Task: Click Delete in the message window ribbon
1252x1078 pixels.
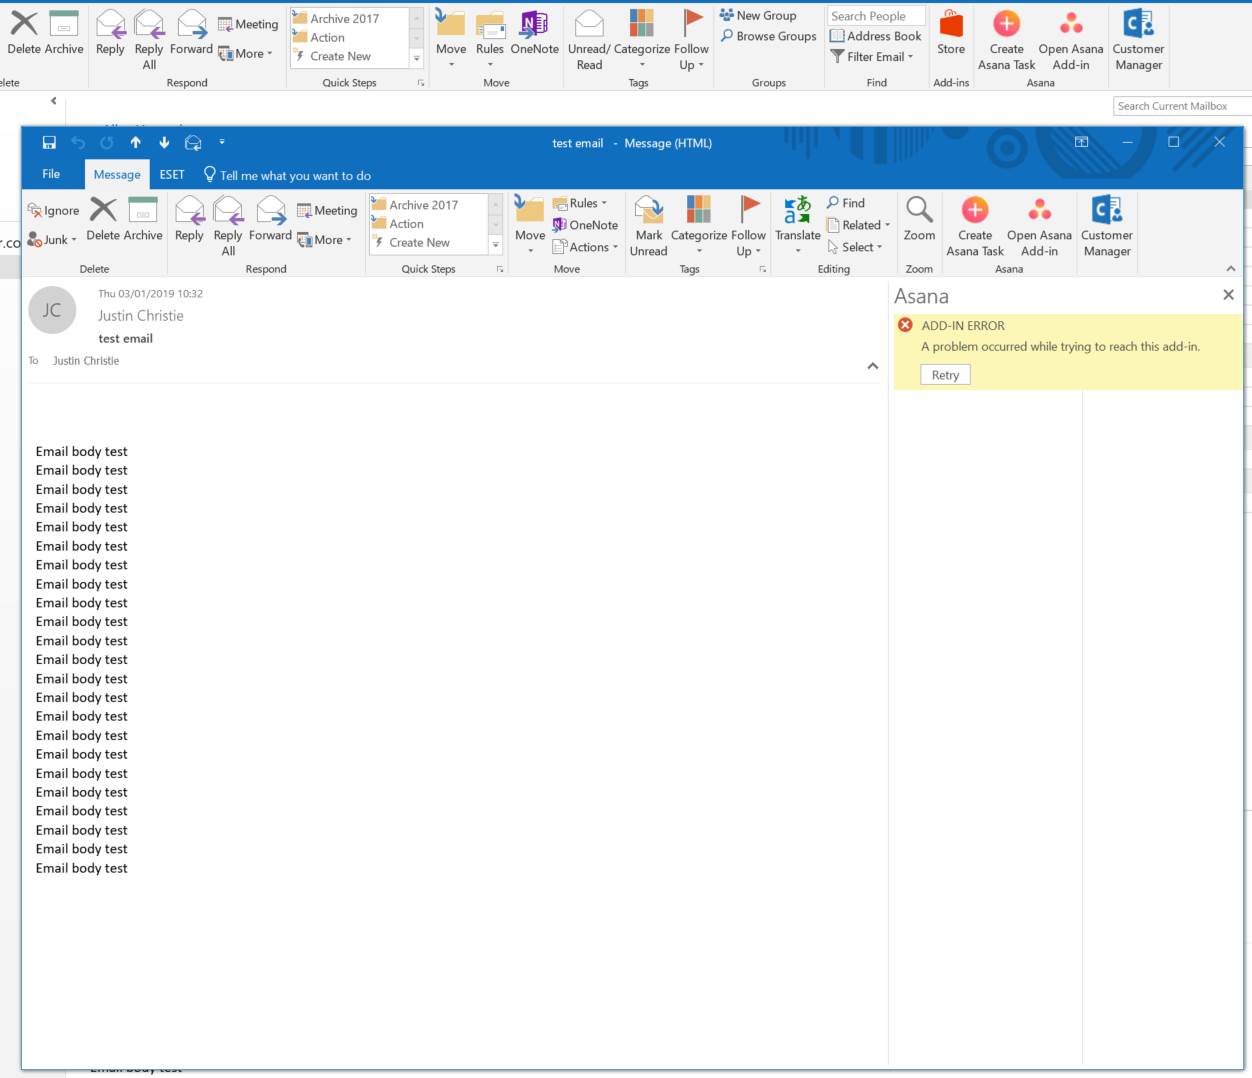Action: click(103, 219)
